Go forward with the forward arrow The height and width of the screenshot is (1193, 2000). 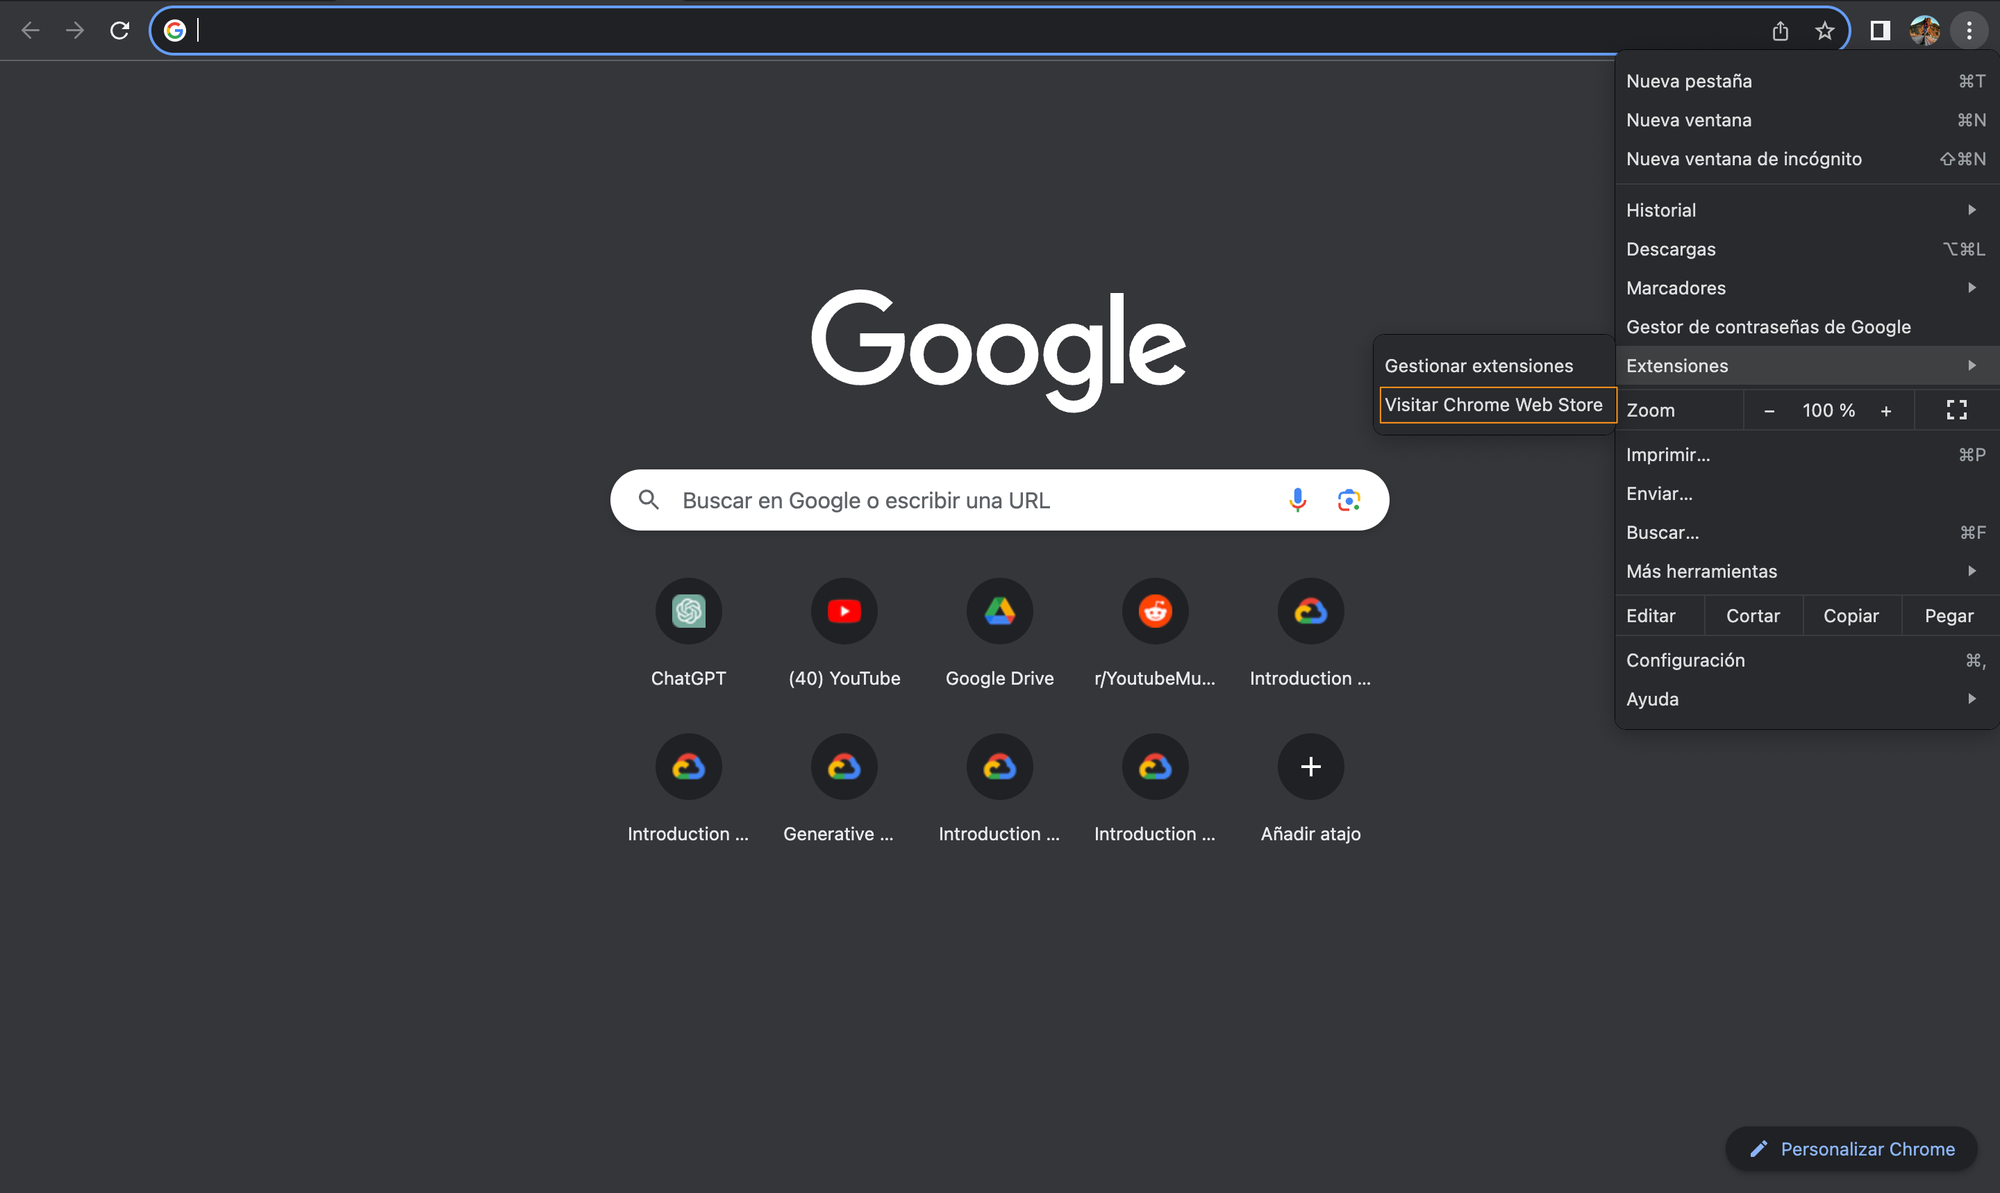(x=75, y=30)
